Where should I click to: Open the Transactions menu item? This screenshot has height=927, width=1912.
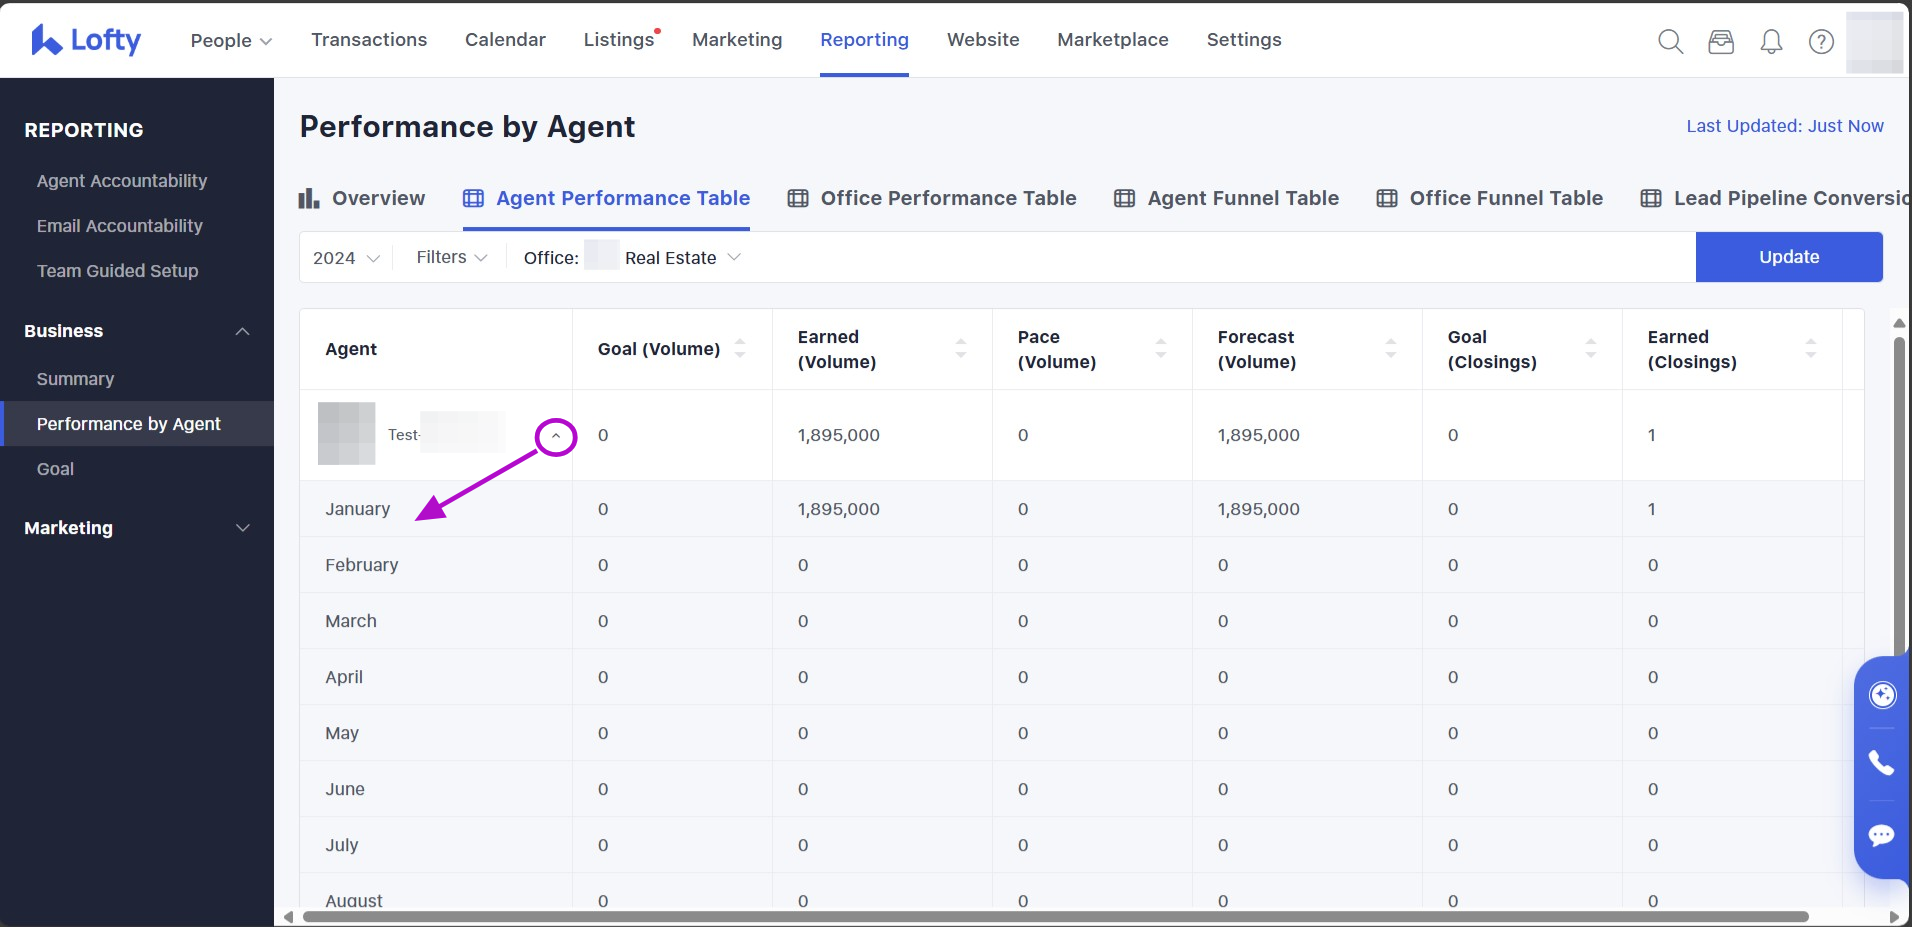[x=369, y=40]
